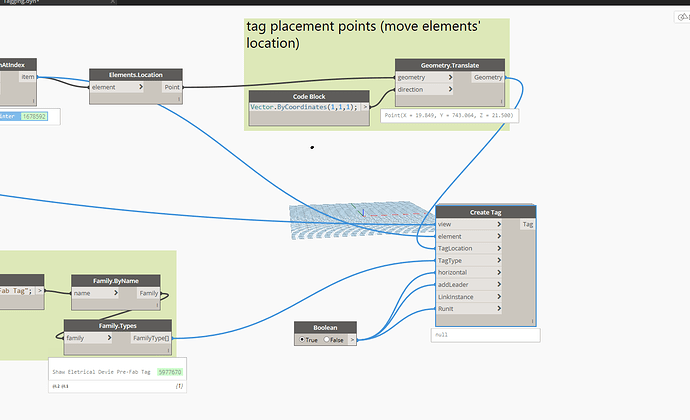
Task: Click the null preview bubble under Create Tag
Action: [485, 335]
